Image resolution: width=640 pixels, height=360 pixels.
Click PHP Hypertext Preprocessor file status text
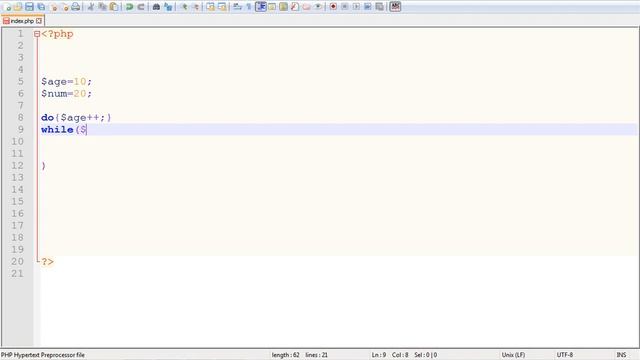pos(43,355)
